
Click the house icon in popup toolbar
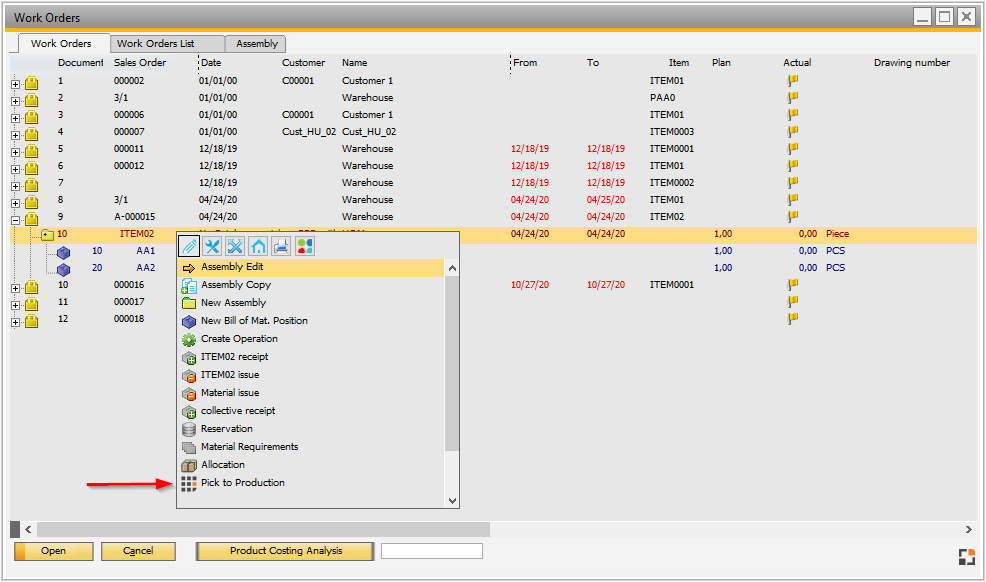[x=258, y=246]
